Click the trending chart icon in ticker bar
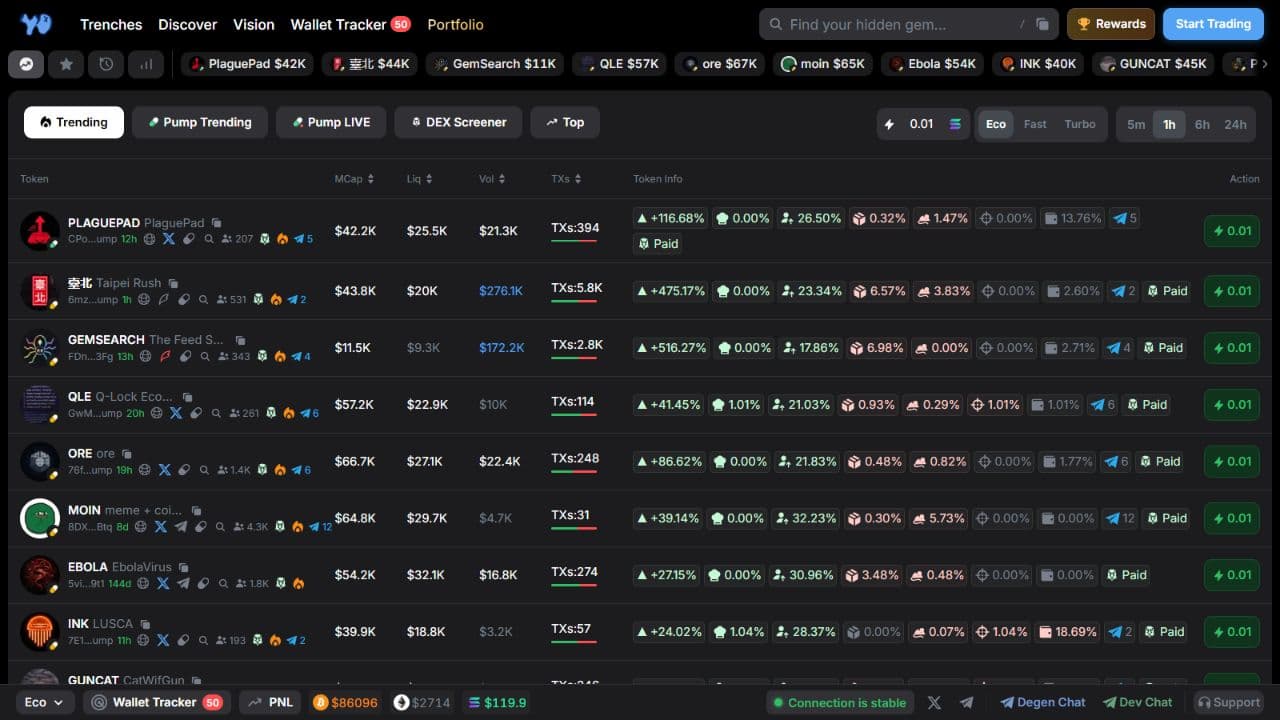1280x720 pixels. pos(26,64)
